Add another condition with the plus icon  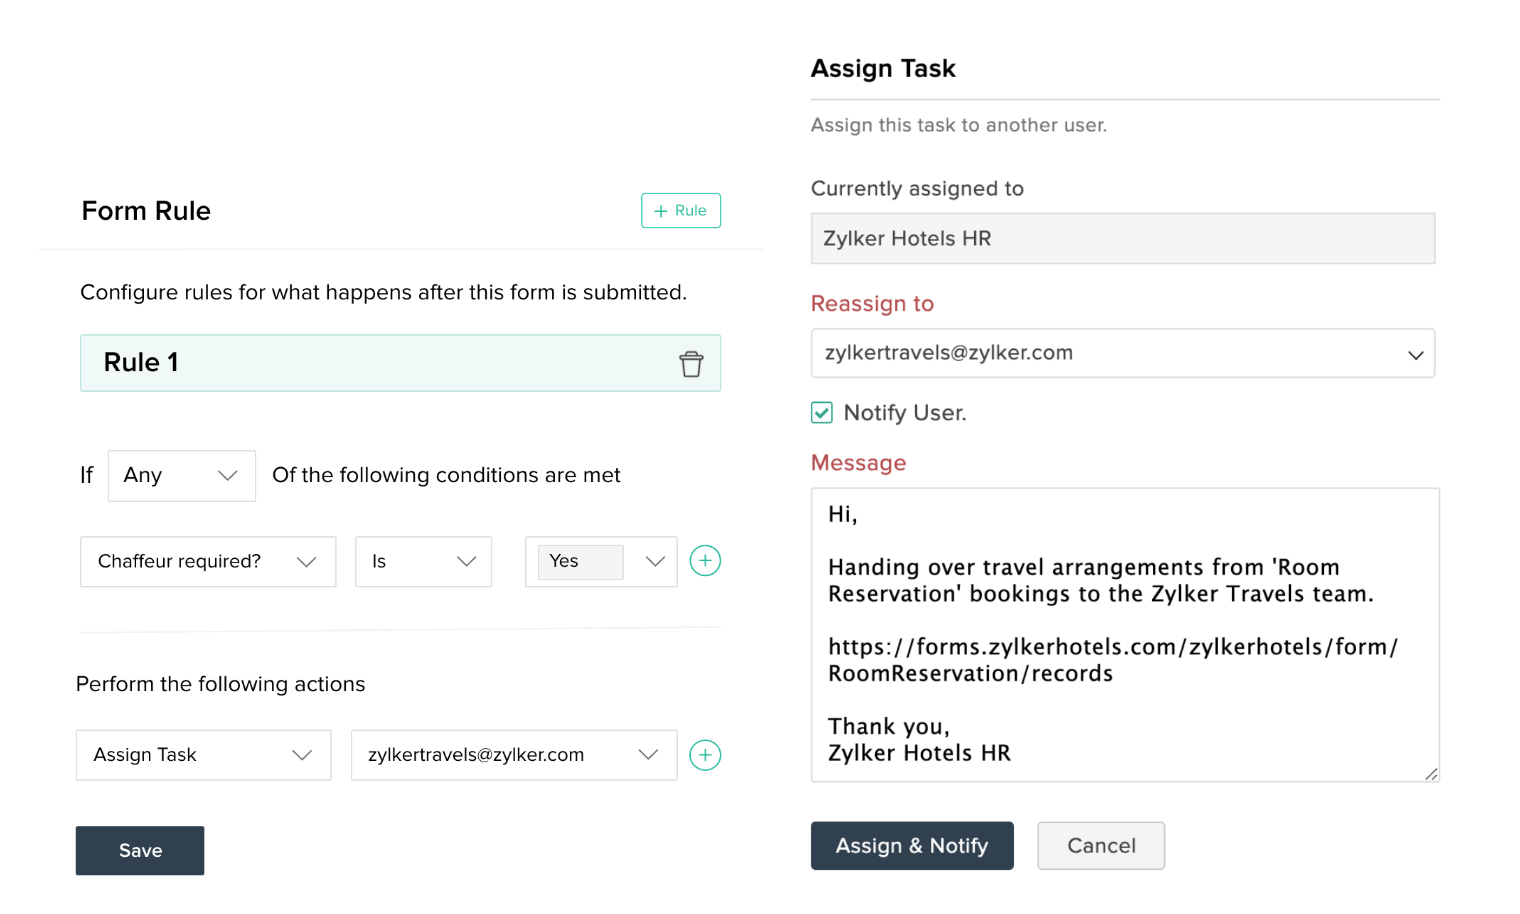pyautogui.click(x=705, y=561)
